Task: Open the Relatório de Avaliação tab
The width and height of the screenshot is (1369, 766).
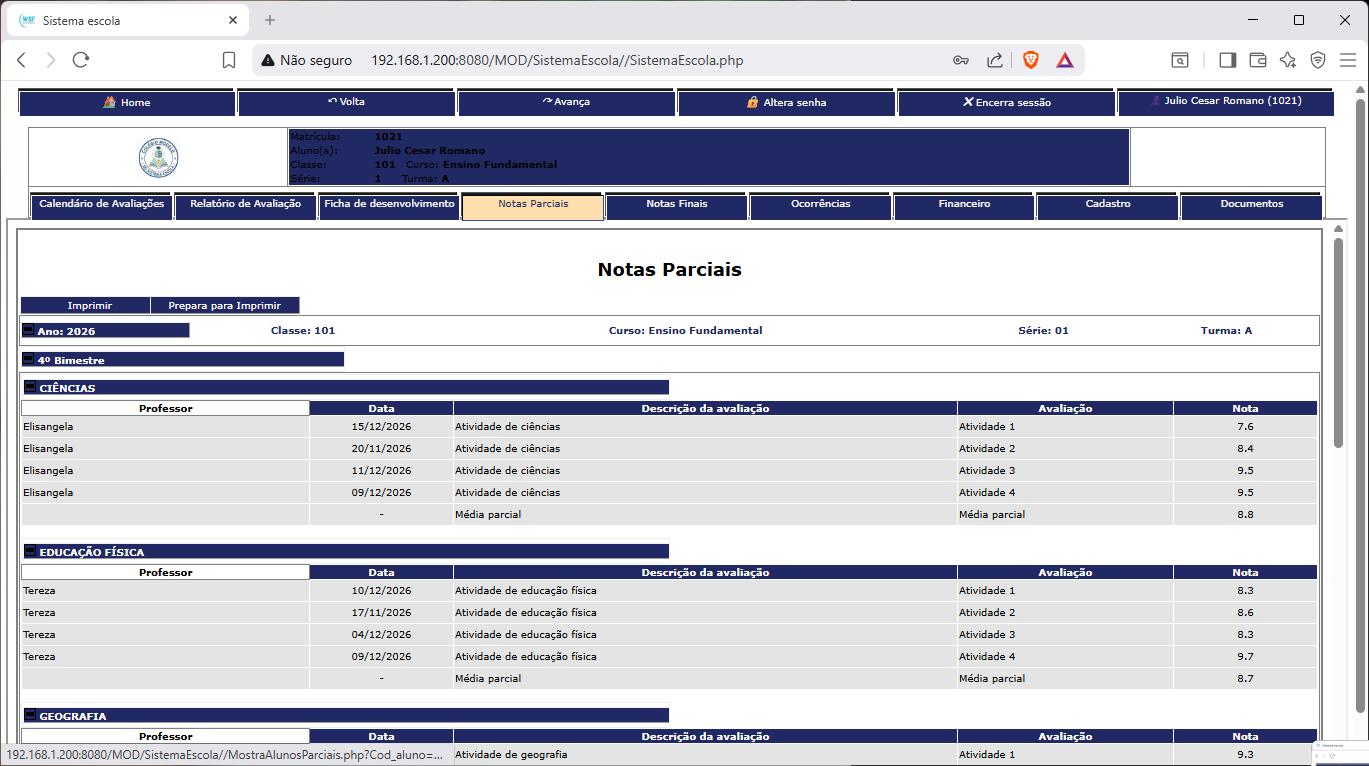Action: (245, 205)
